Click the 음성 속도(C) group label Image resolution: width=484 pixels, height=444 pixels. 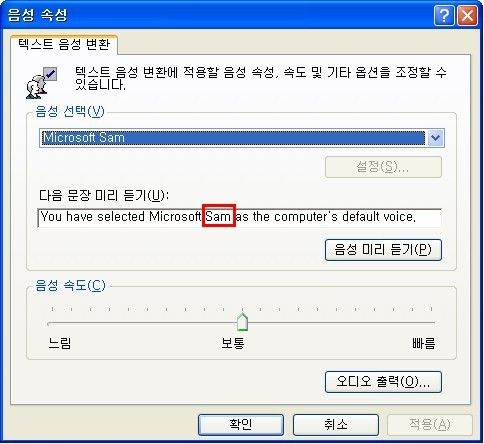pos(70,286)
